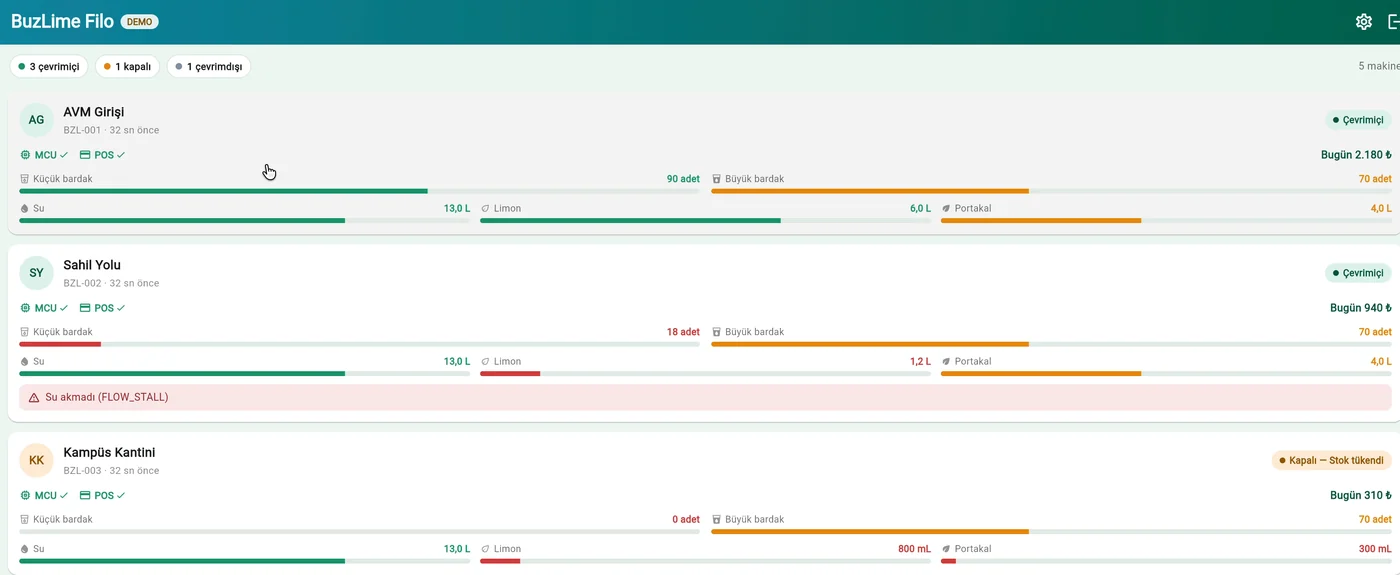Click the 1,2 L Limon value
1400x575 pixels.
coord(920,361)
